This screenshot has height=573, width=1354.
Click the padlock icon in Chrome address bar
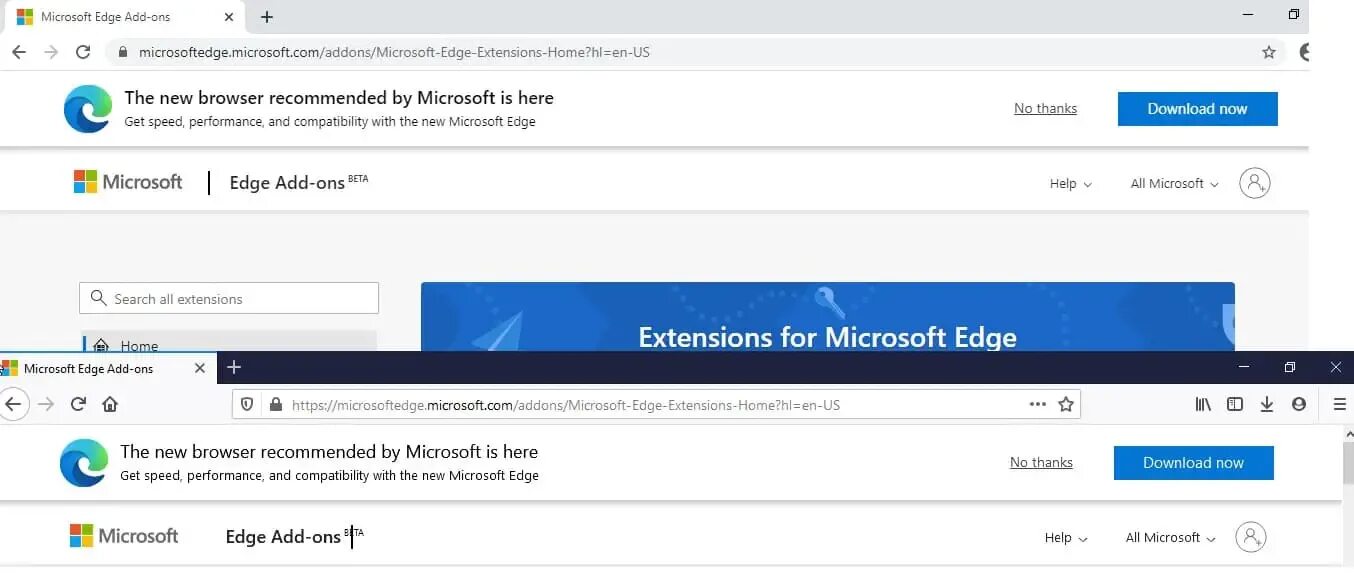click(x=123, y=52)
